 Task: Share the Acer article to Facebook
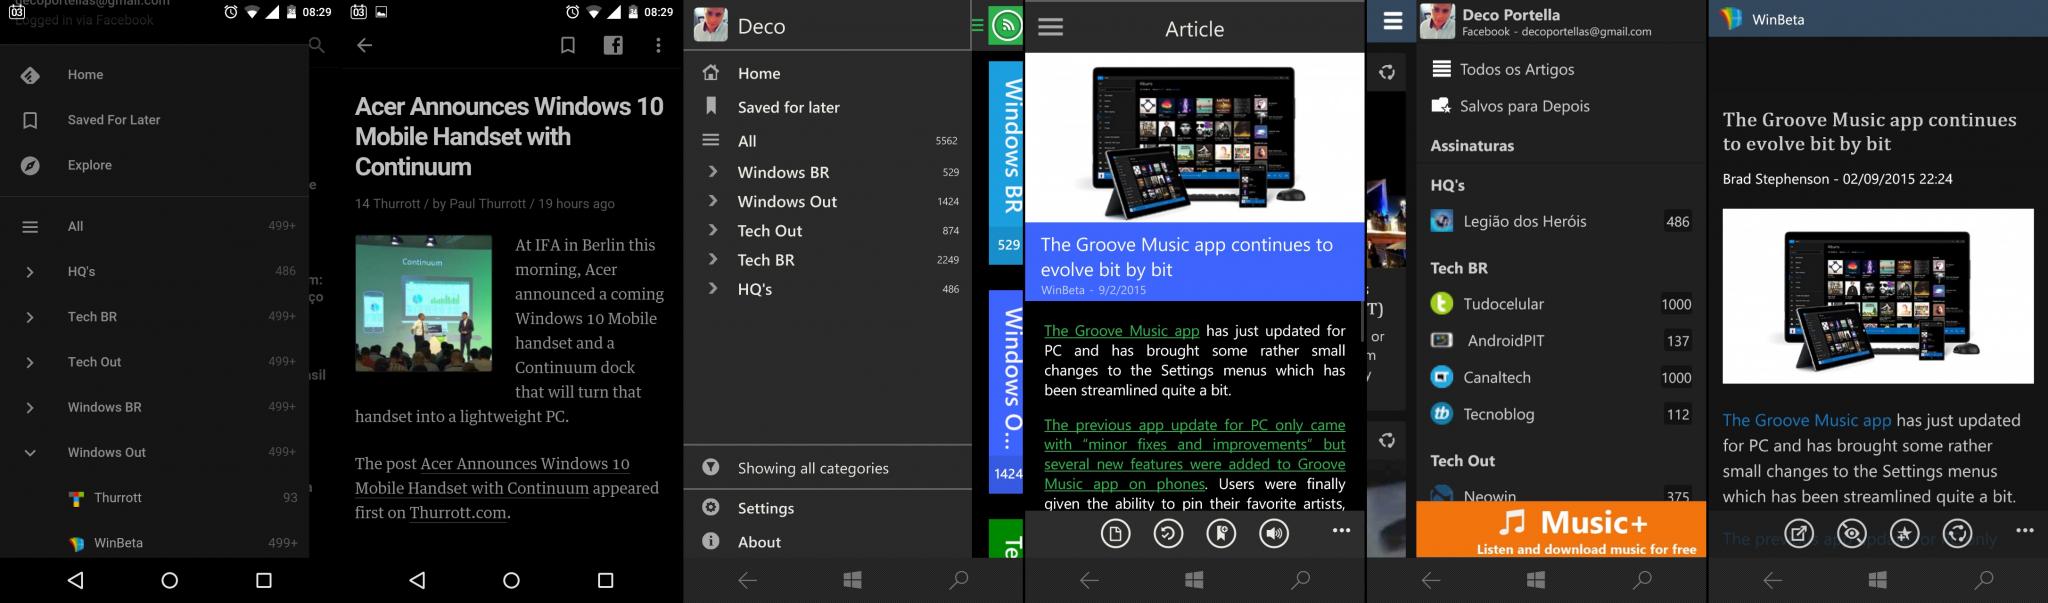point(613,45)
